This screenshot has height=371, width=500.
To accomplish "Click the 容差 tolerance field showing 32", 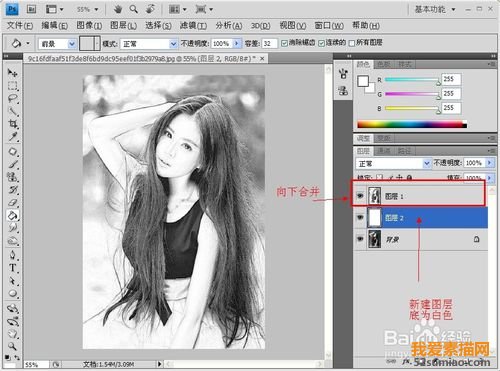I will point(269,44).
